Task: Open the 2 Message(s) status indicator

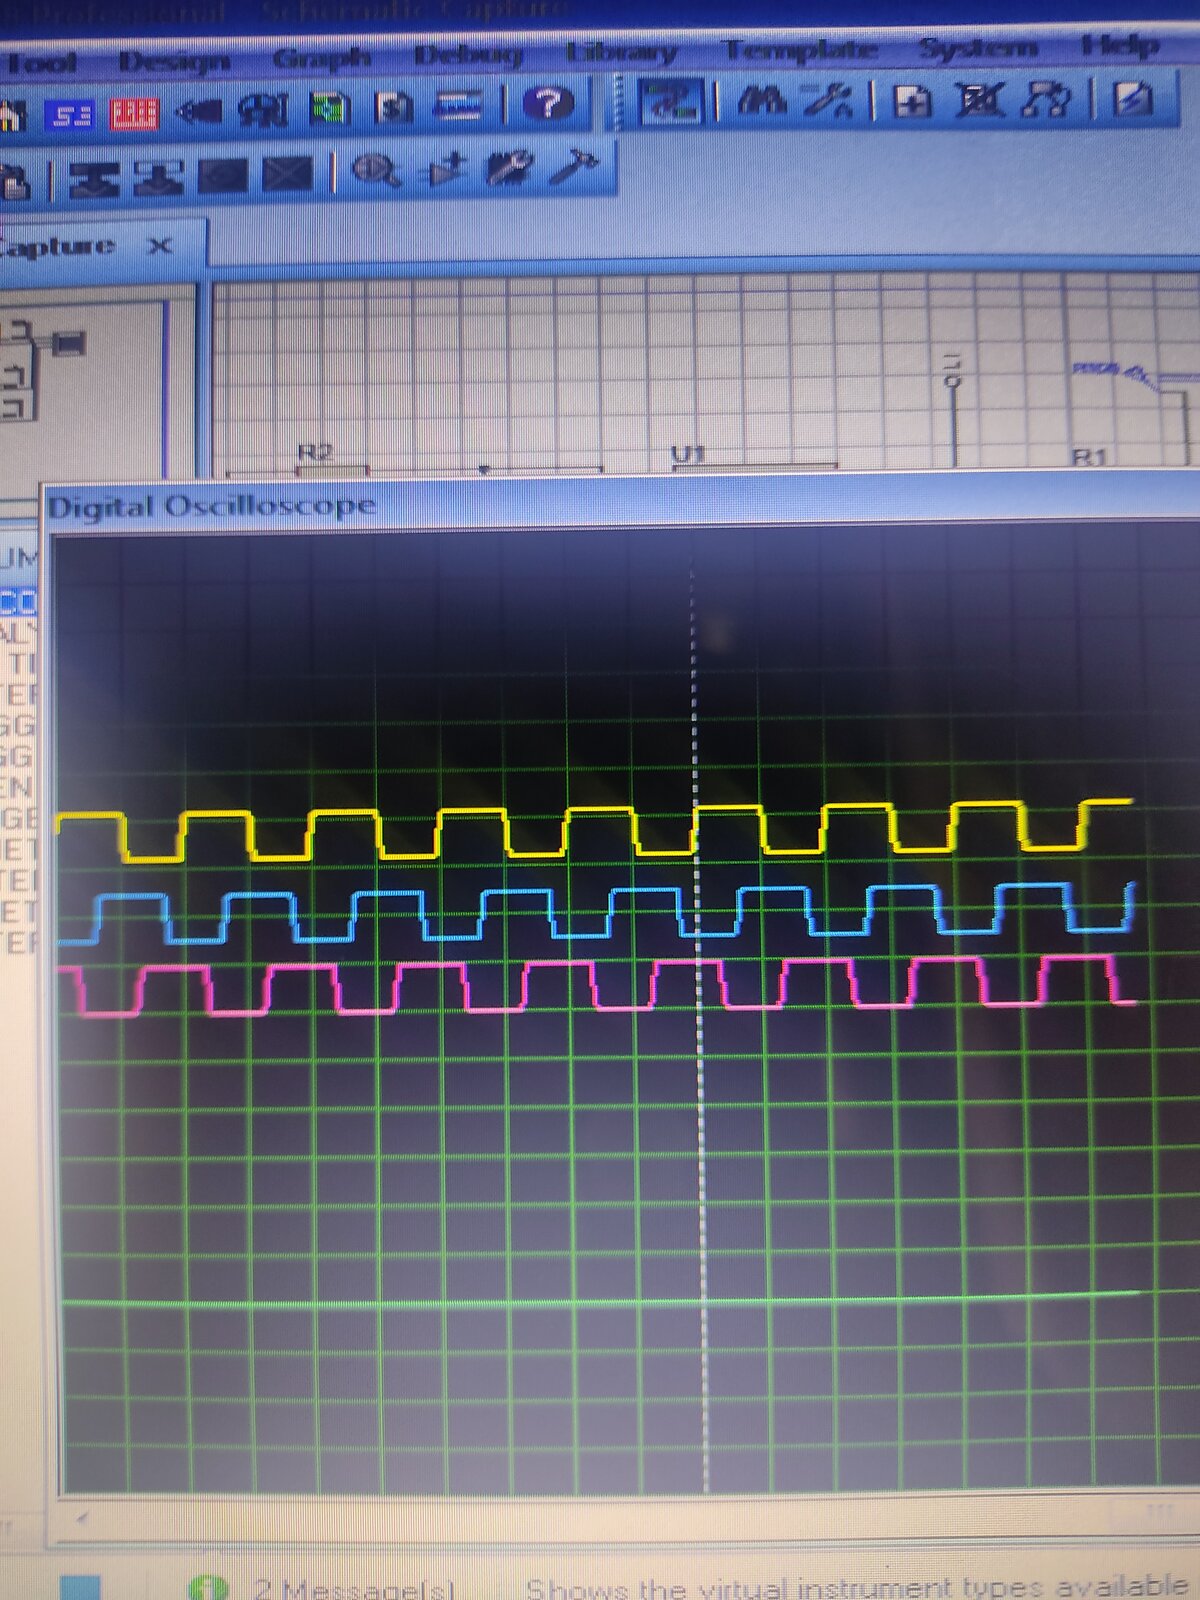Action: 355,1588
